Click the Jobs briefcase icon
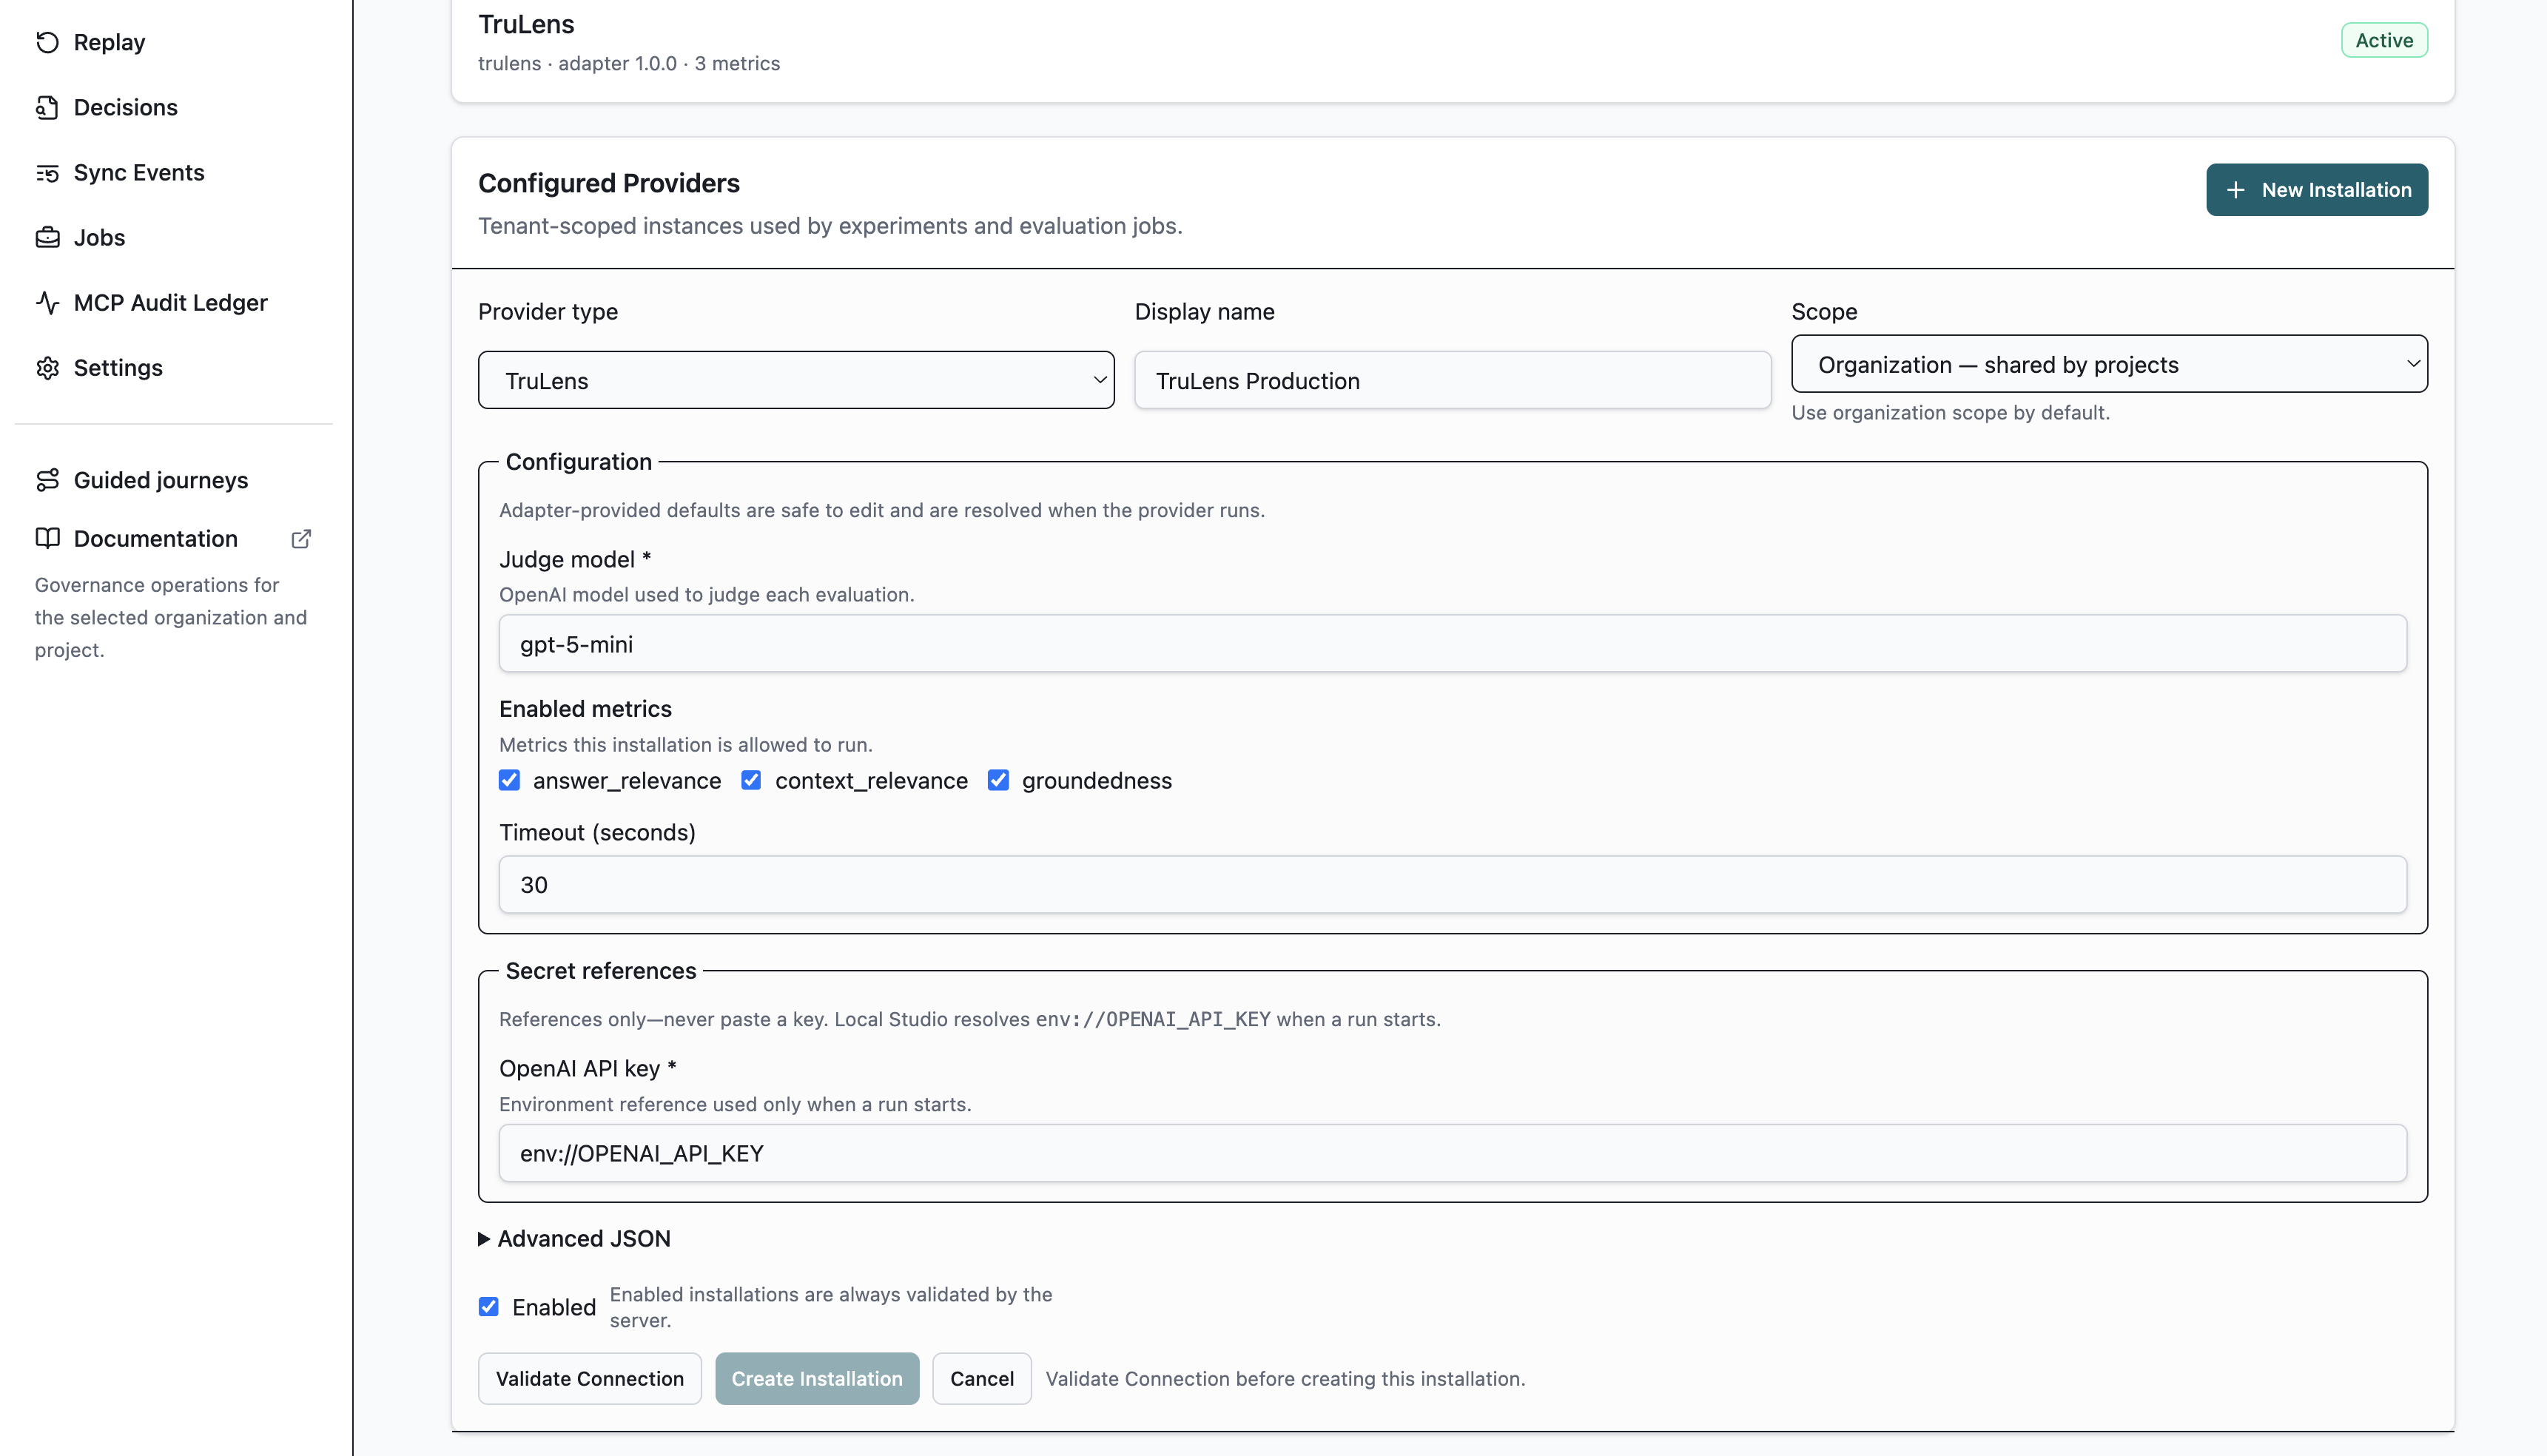2547x1456 pixels. click(x=47, y=237)
